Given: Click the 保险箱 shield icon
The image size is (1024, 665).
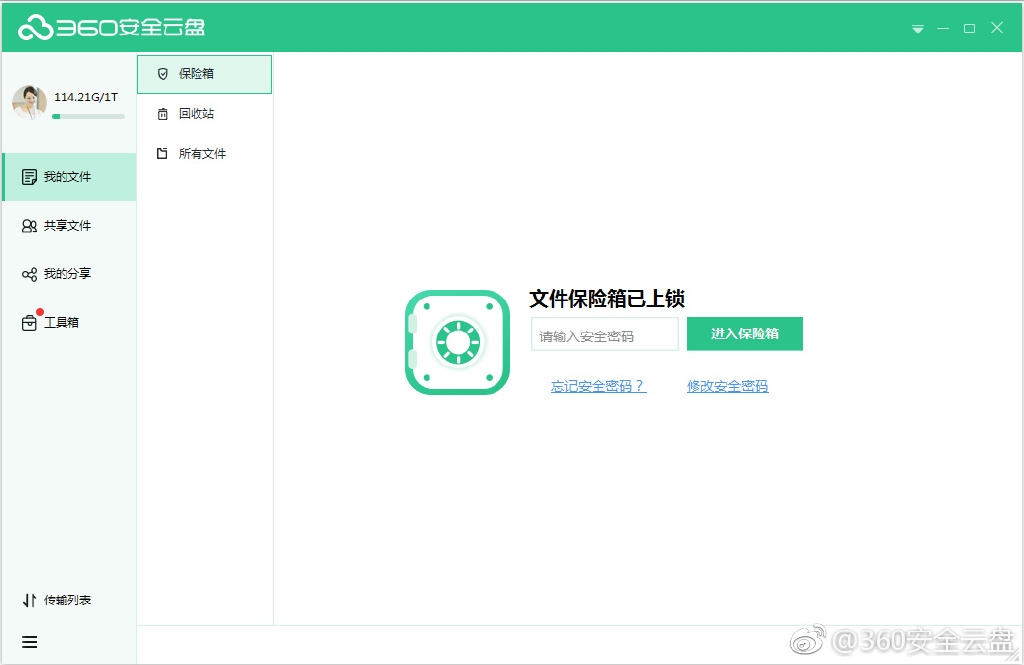Looking at the screenshot, I should pyautogui.click(x=163, y=74).
